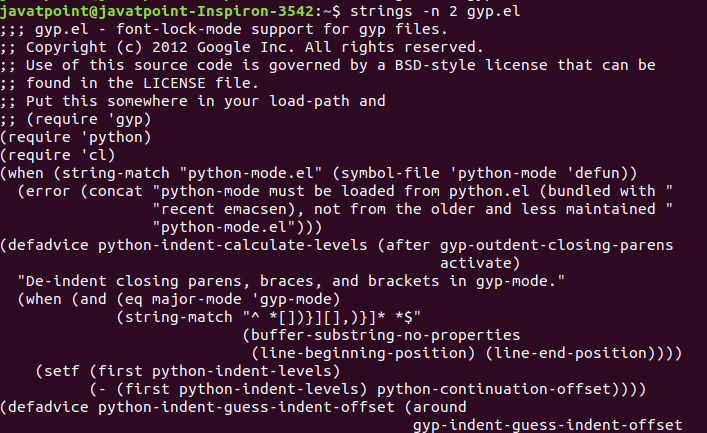This screenshot has width=707, height=433.
Task: Click the "python-mode.el" string in the when clause
Action: 255,173
